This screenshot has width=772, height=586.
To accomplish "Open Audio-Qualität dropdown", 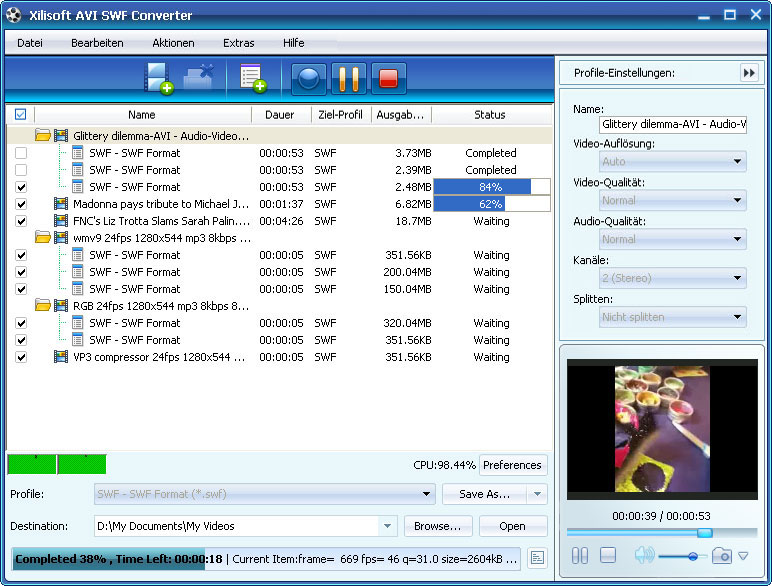I will point(673,239).
